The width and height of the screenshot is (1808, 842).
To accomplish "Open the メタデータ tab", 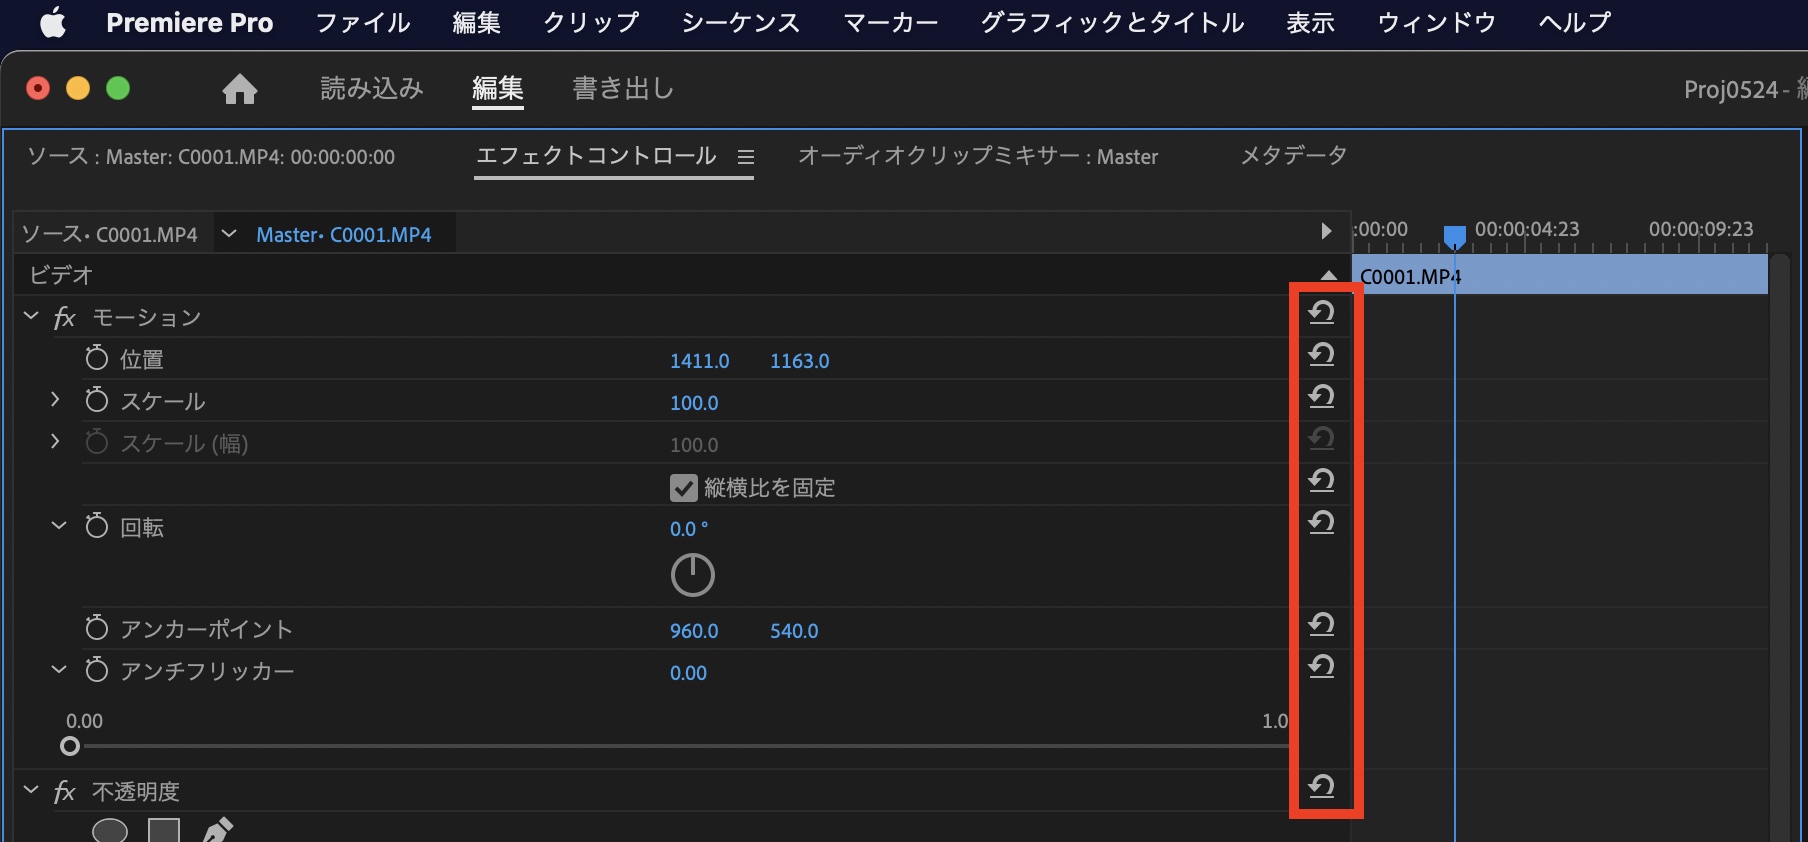I will (1294, 156).
